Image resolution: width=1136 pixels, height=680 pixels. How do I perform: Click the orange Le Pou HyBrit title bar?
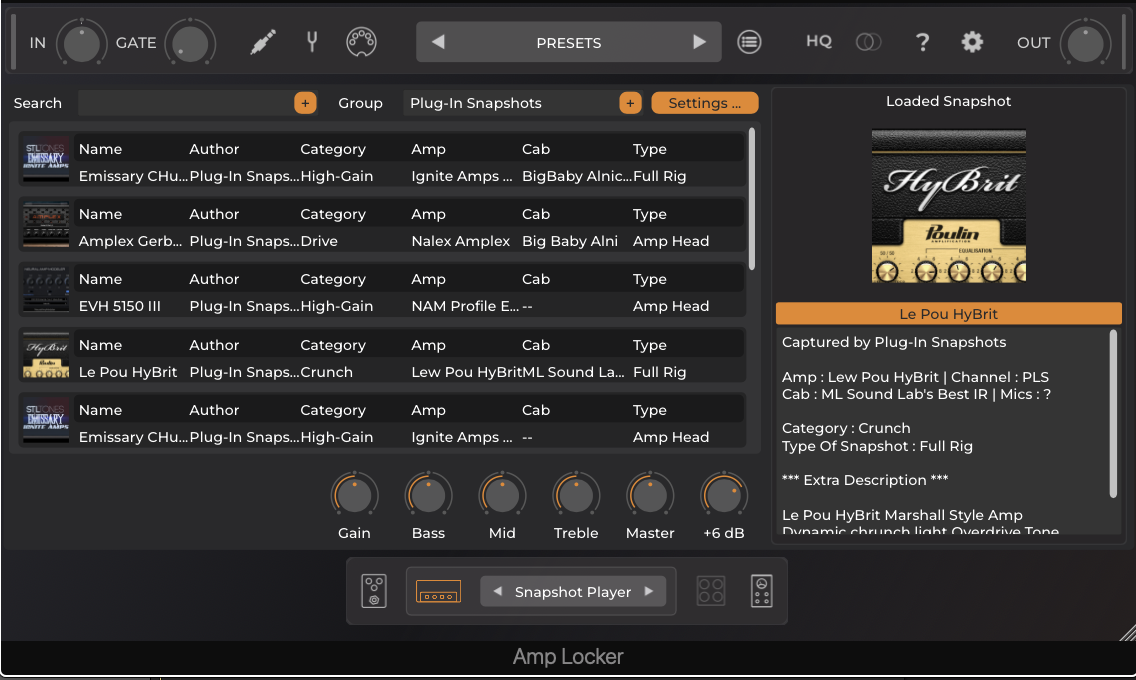click(x=948, y=314)
